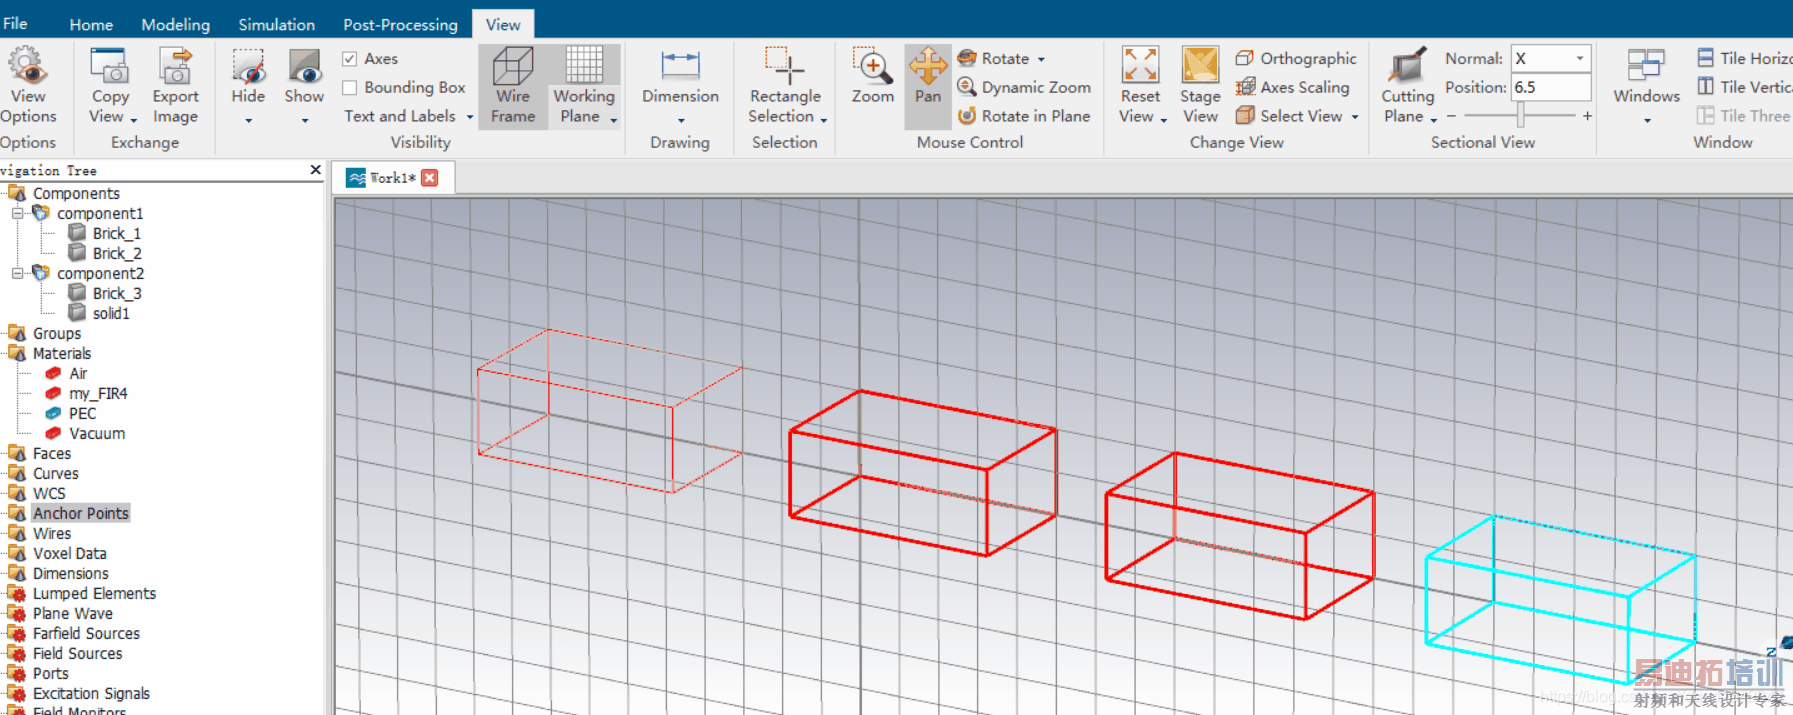Select the Air material
This screenshot has width=1793, height=715.
click(77, 373)
